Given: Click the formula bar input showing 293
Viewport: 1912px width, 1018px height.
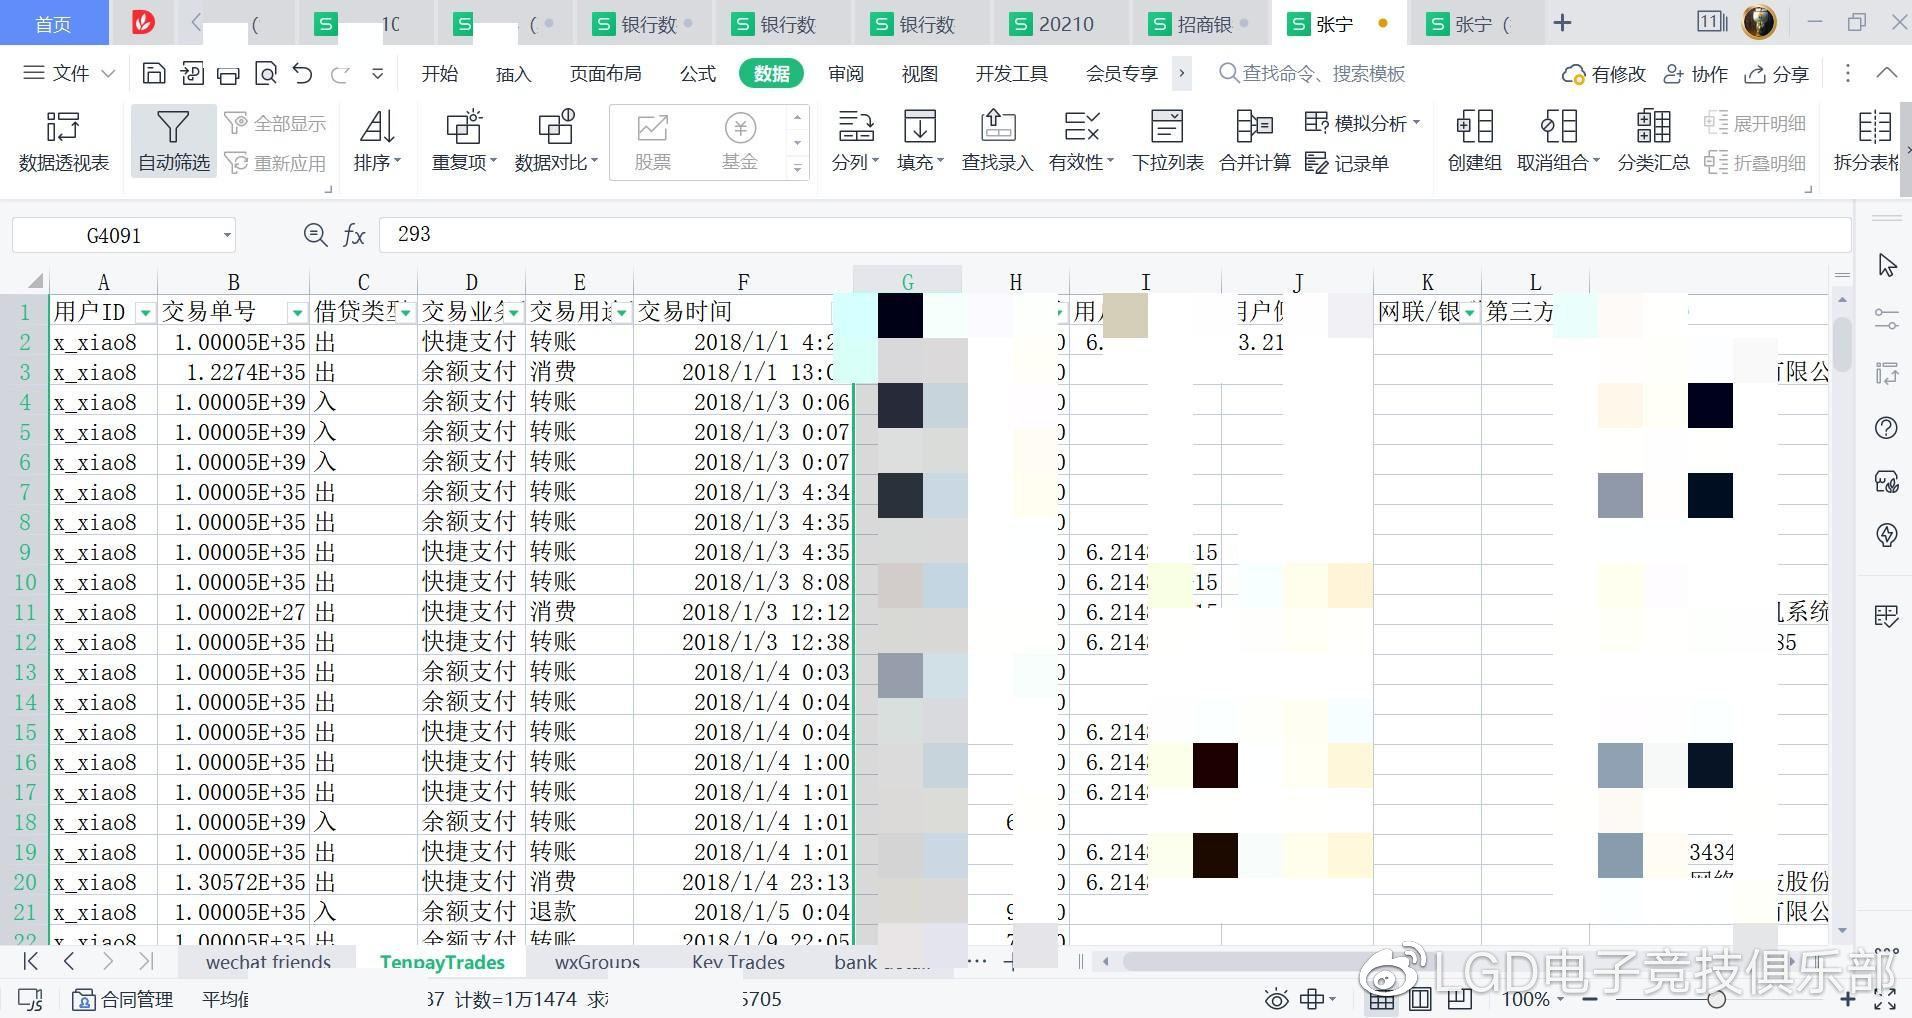Looking at the screenshot, I should pos(1100,235).
